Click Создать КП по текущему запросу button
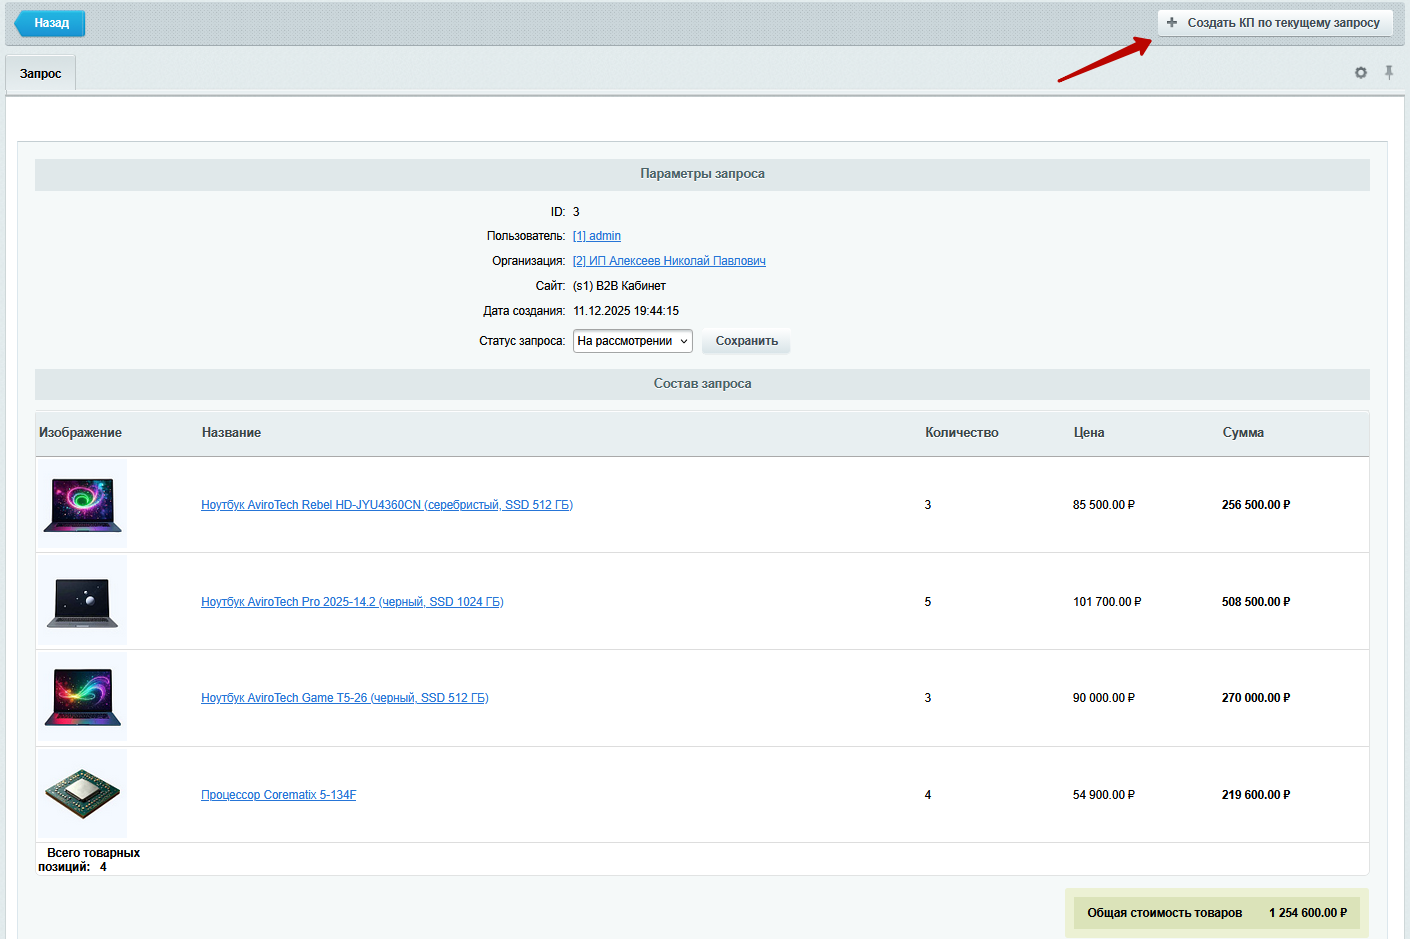Viewport: 1410px width, 939px height. pos(1274,23)
